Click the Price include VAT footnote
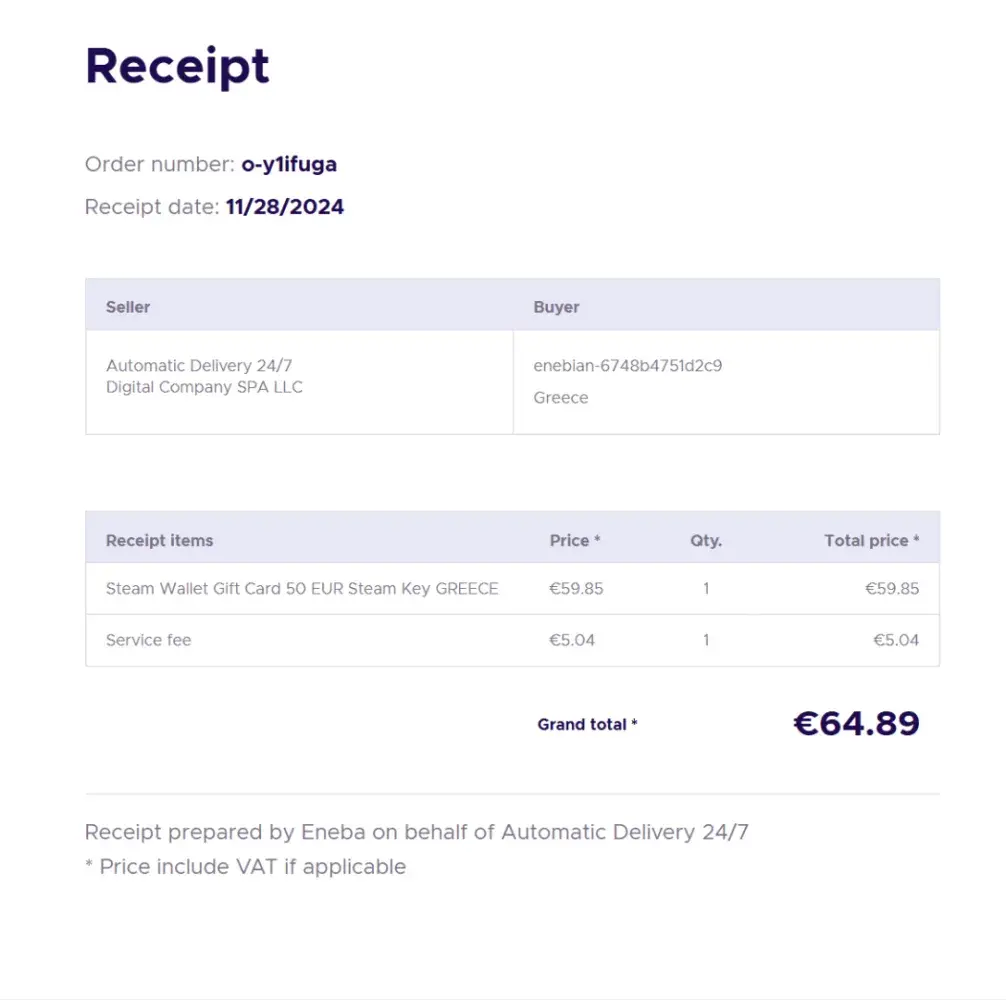This screenshot has width=1006, height=1000. [246, 867]
